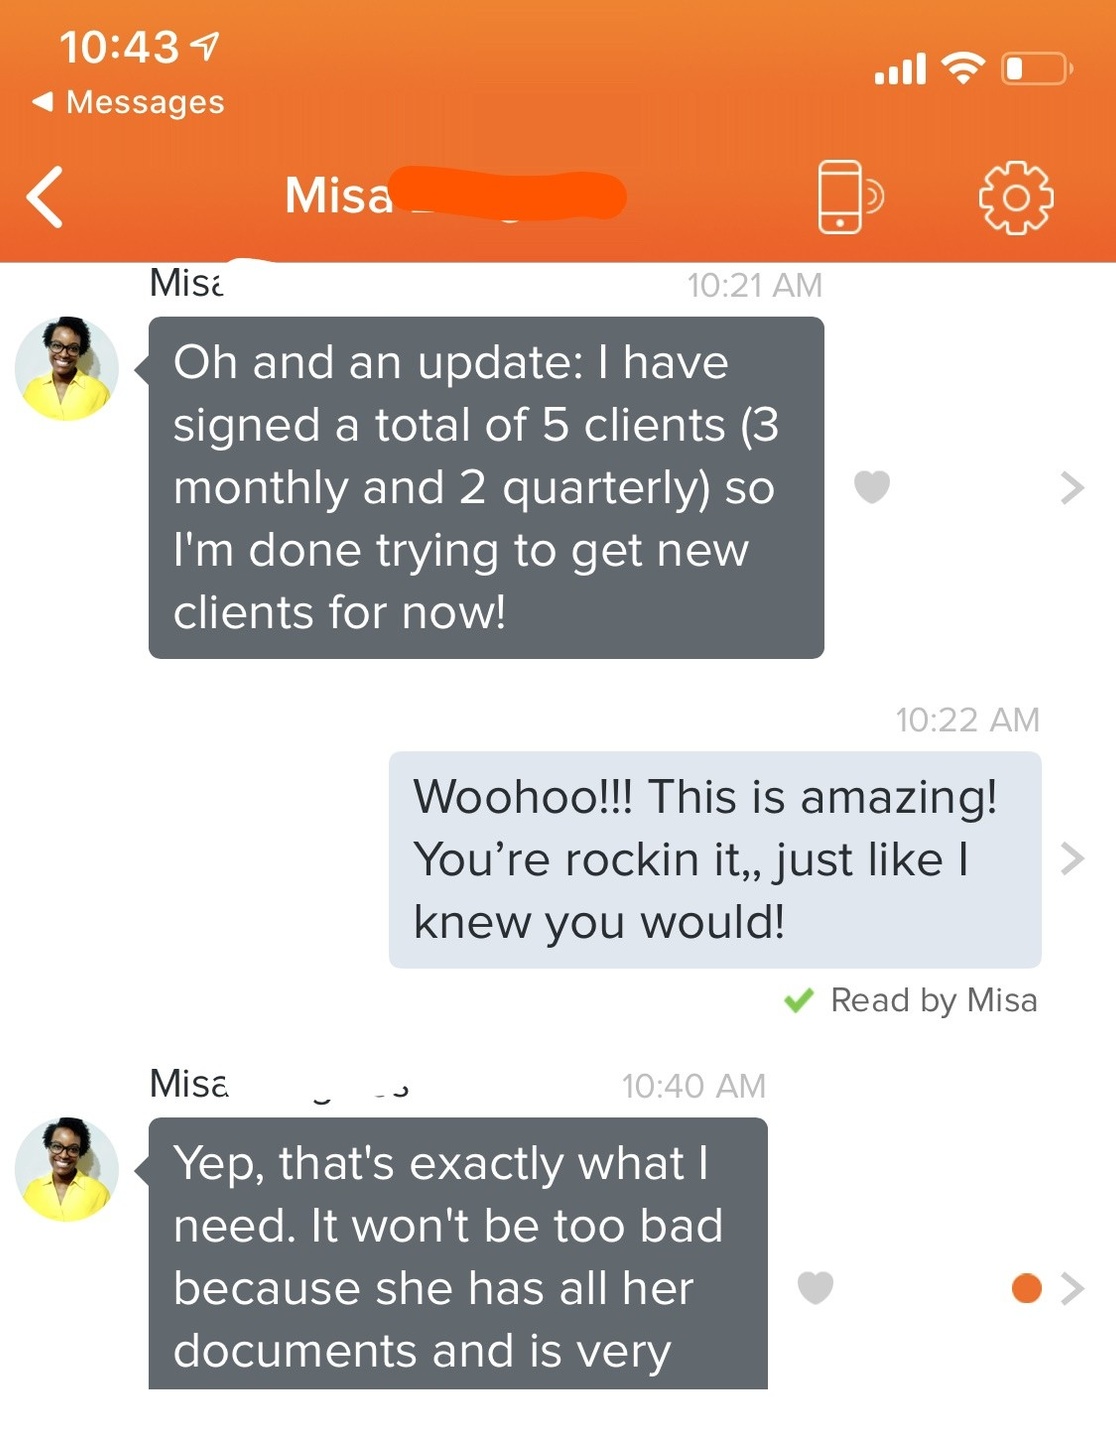The height and width of the screenshot is (1440, 1116).
Task: Expand details chevron for 10:40 AM message
Action: pyautogui.click(x=1072, y=1288)
